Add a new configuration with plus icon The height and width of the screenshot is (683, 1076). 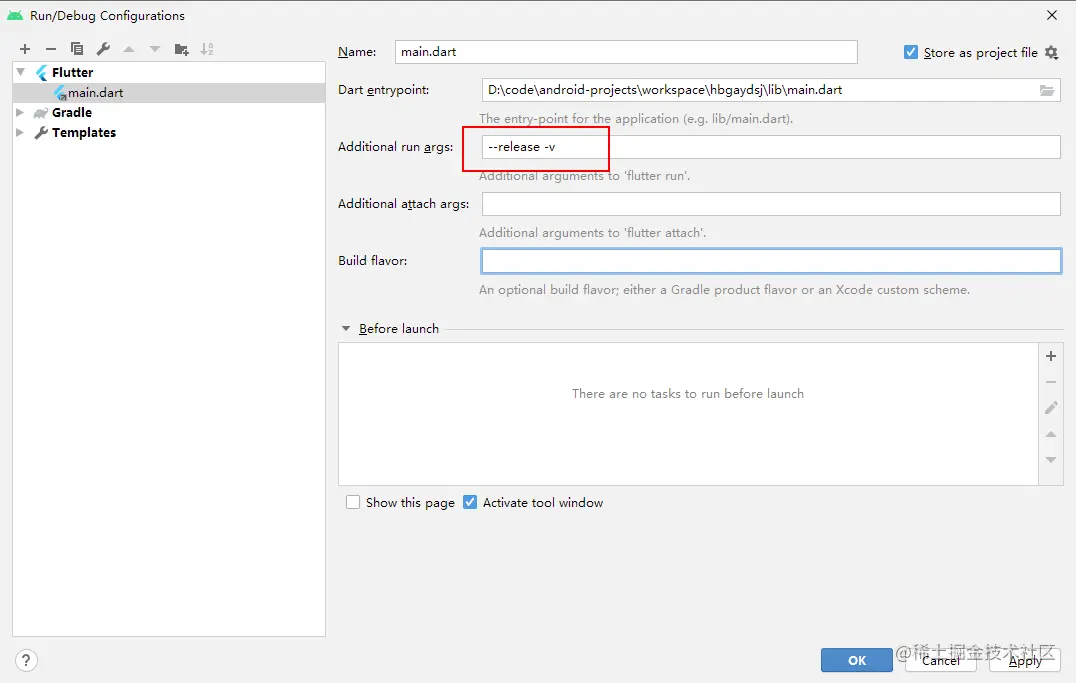click(x=25, y=49)
